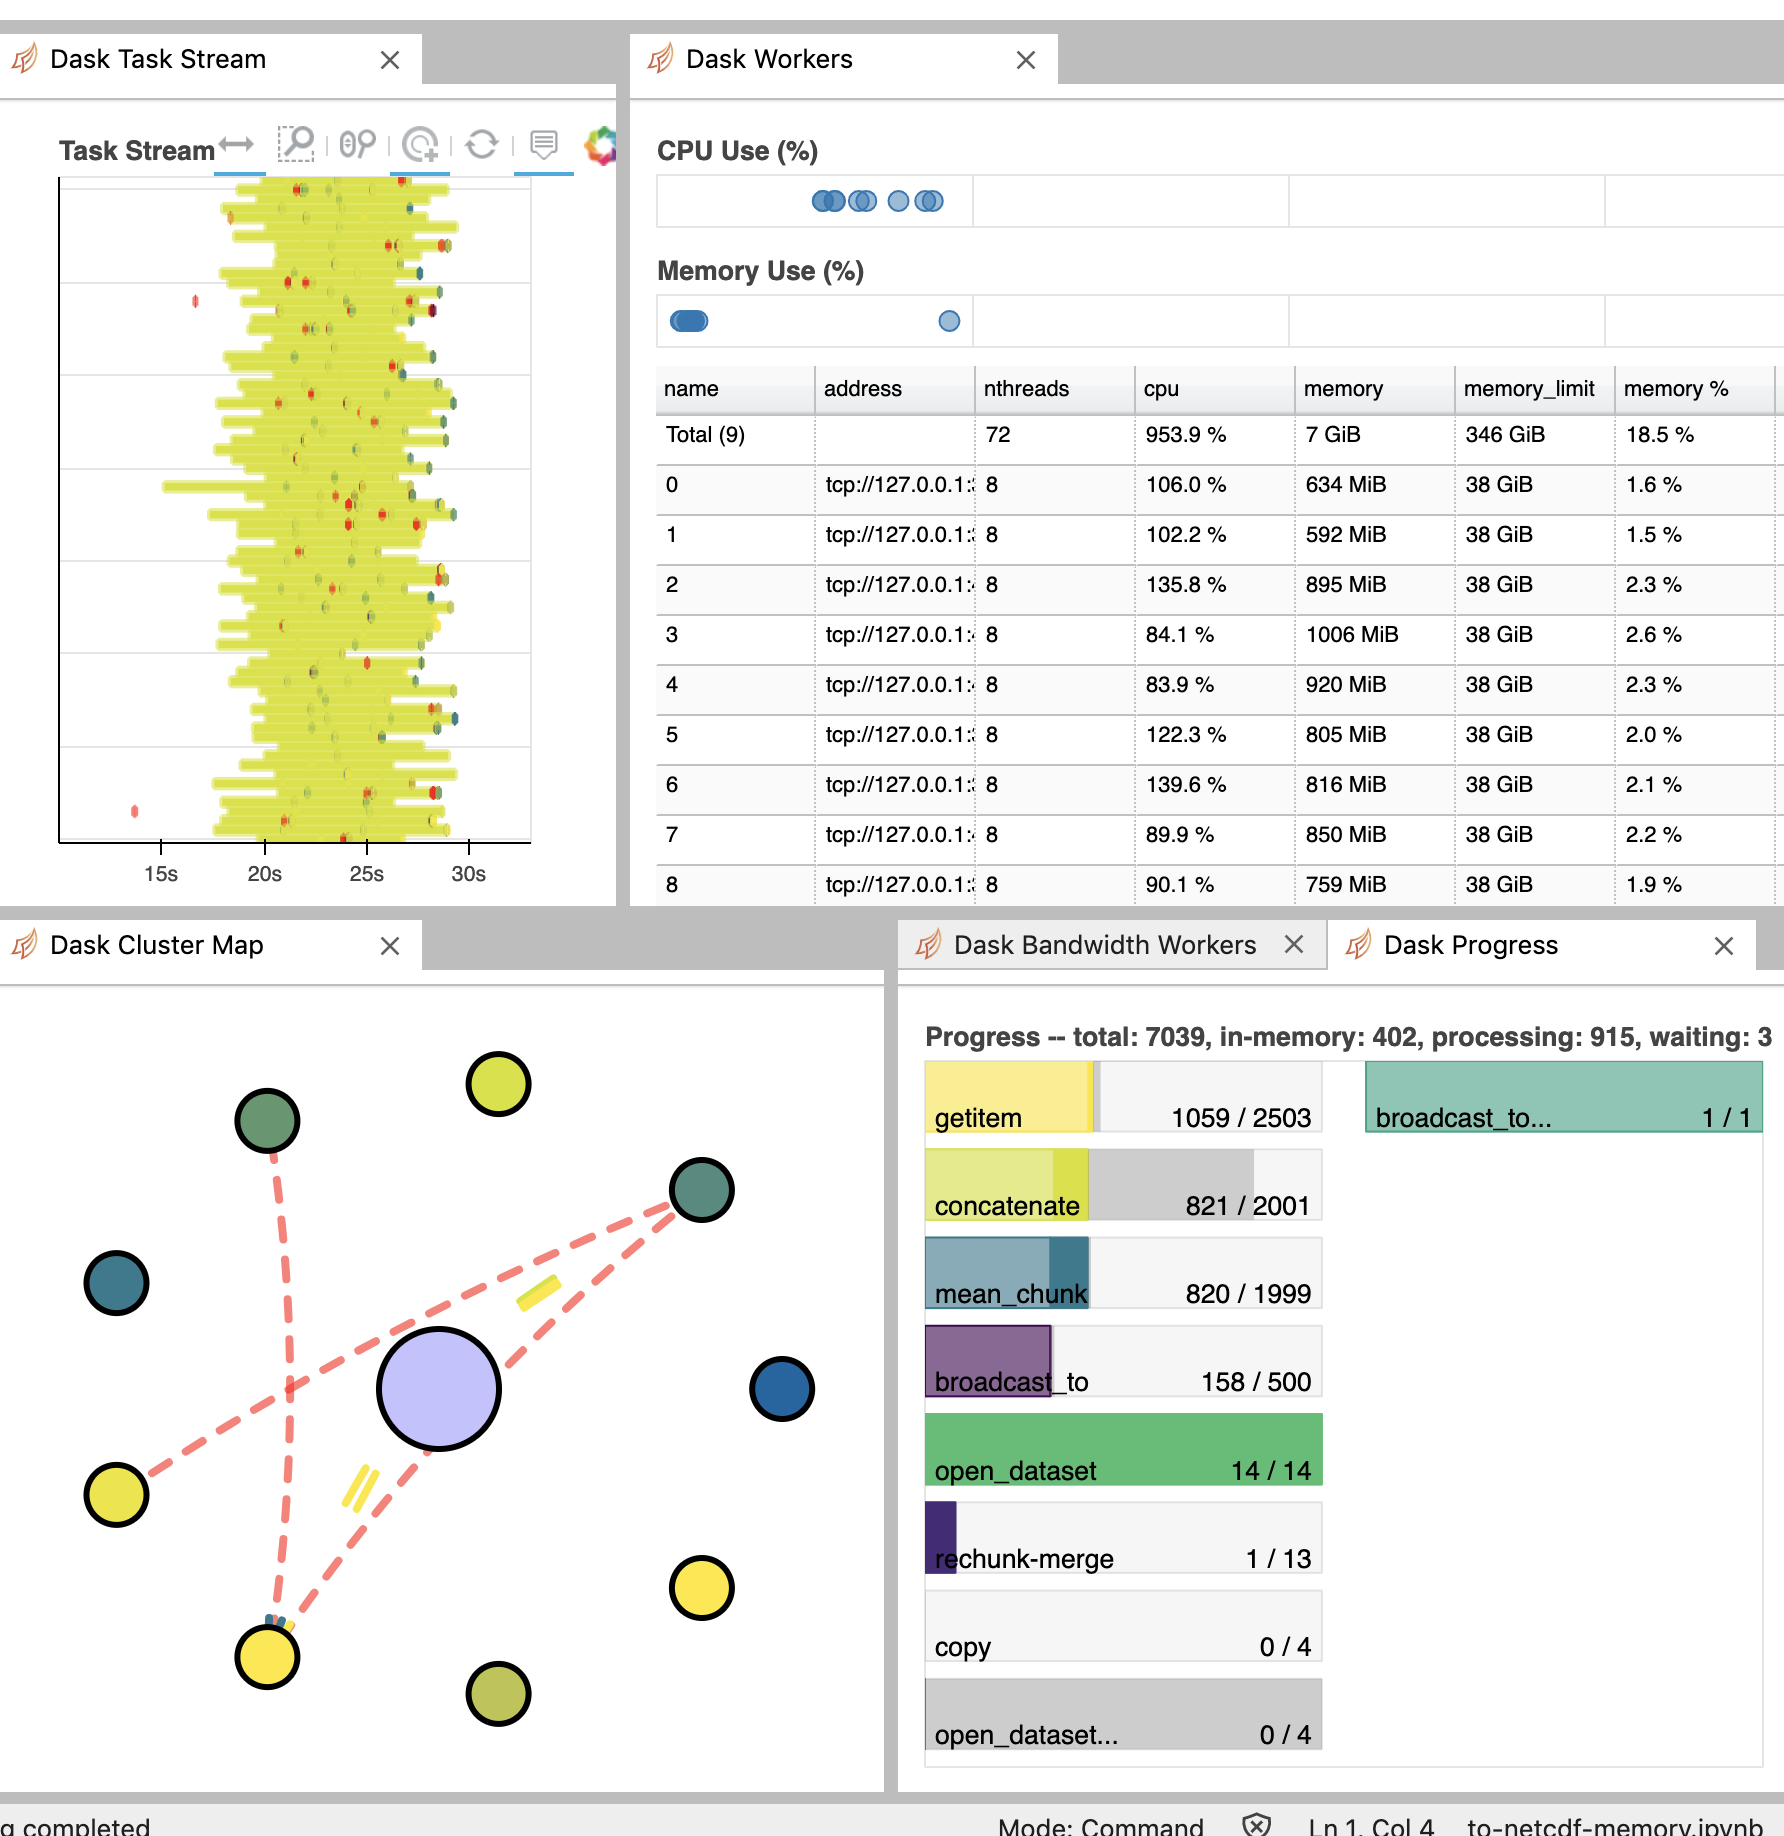Click the trusted notebook shield icon
1784x1836 pixels.
tap(1256, 1825)
